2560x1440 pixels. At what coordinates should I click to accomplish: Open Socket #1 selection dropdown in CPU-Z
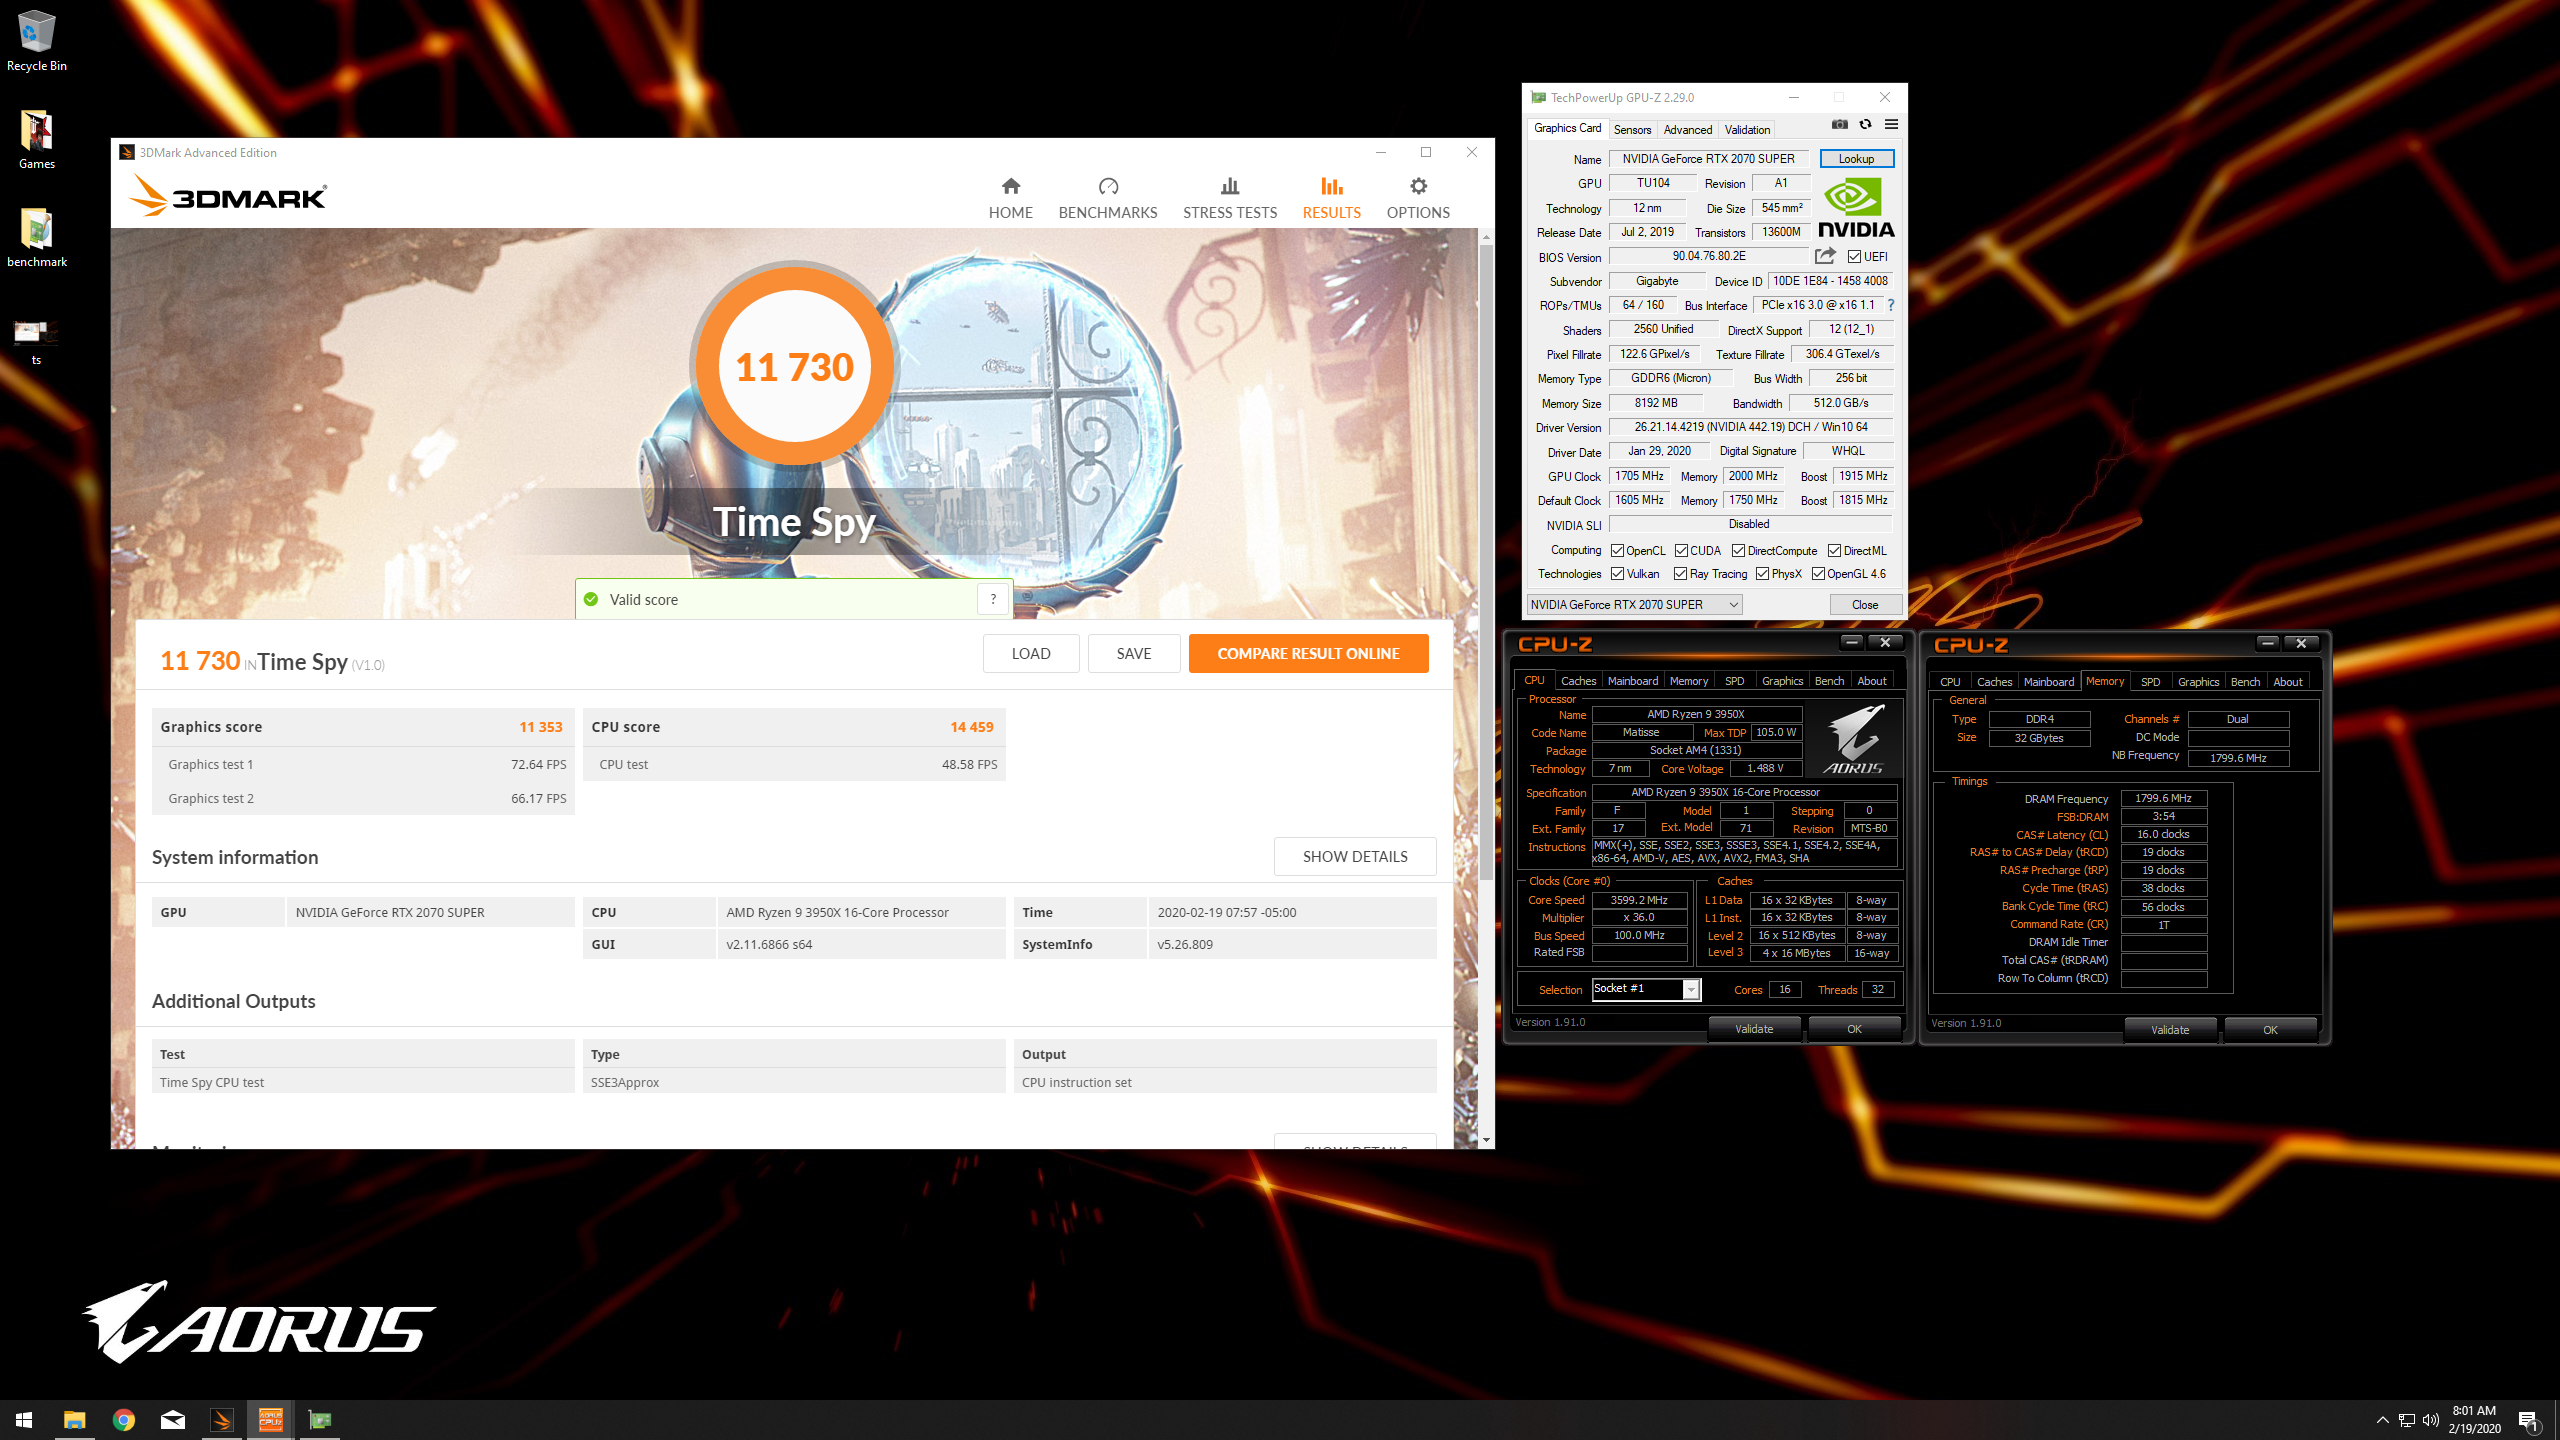[1646, 989]
